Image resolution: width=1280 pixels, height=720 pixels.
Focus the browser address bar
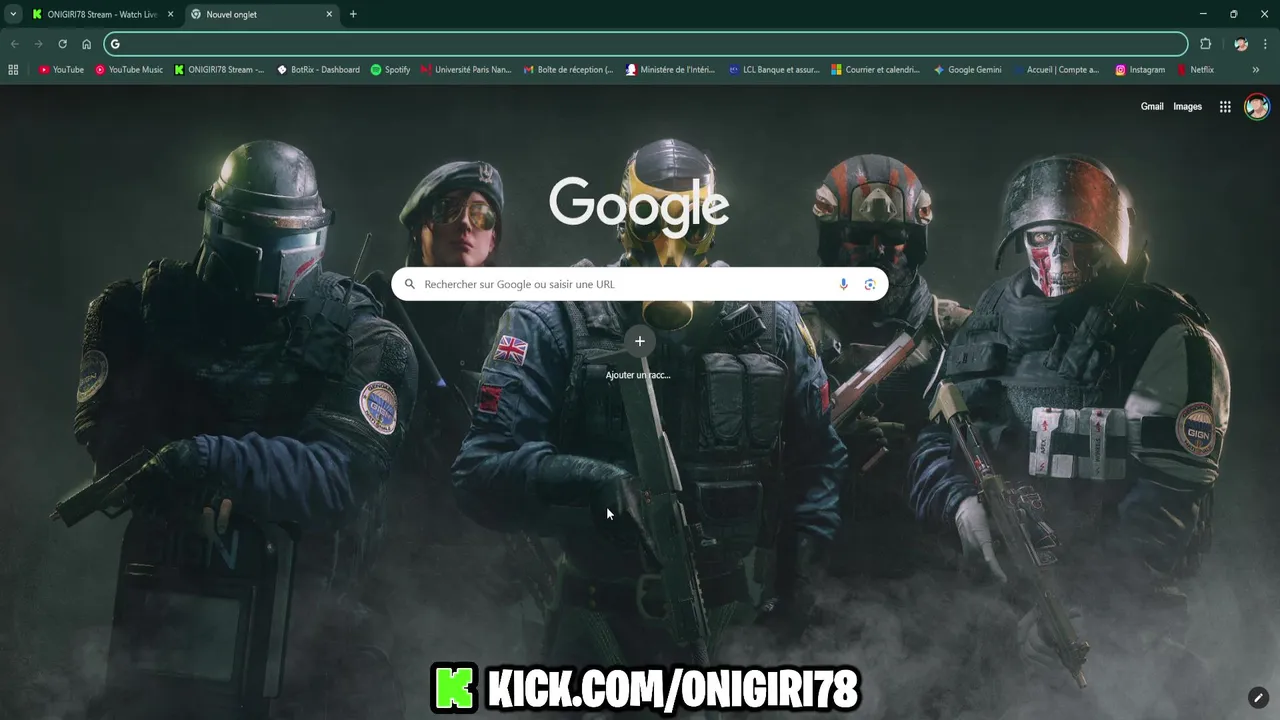(x=646, y=44)
